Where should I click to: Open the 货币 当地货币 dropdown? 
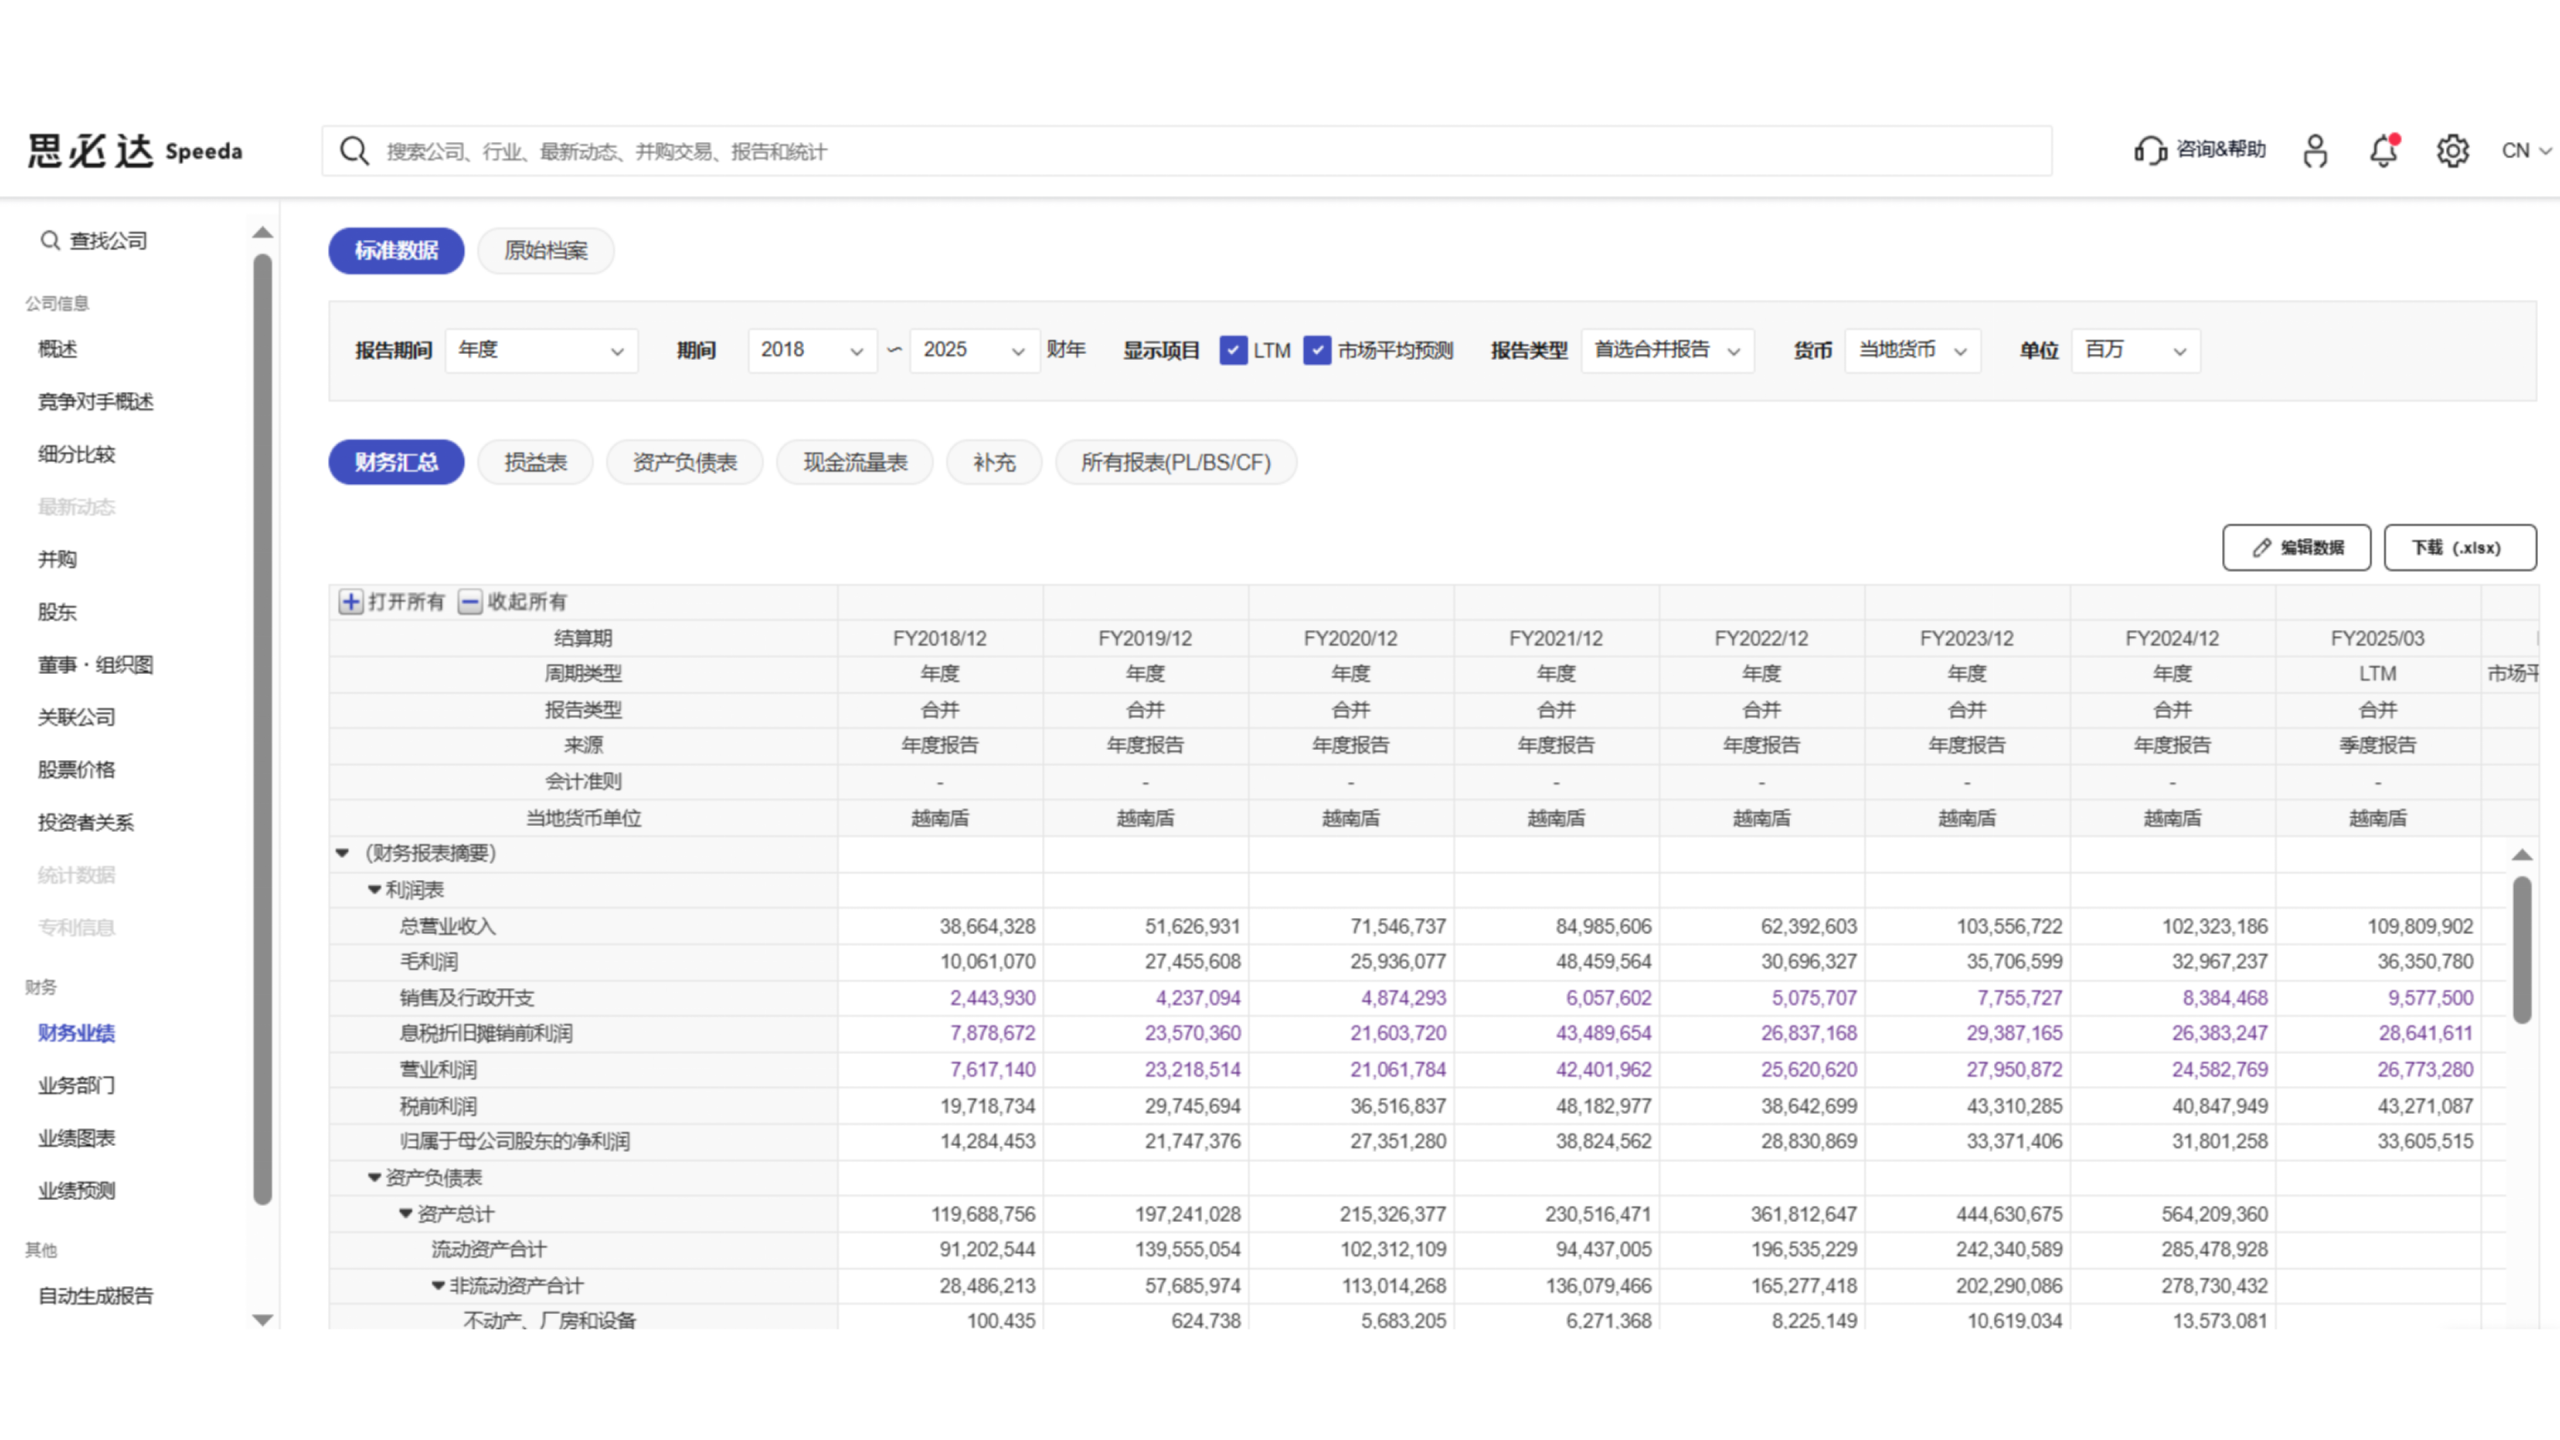[x=1912, y=350]
